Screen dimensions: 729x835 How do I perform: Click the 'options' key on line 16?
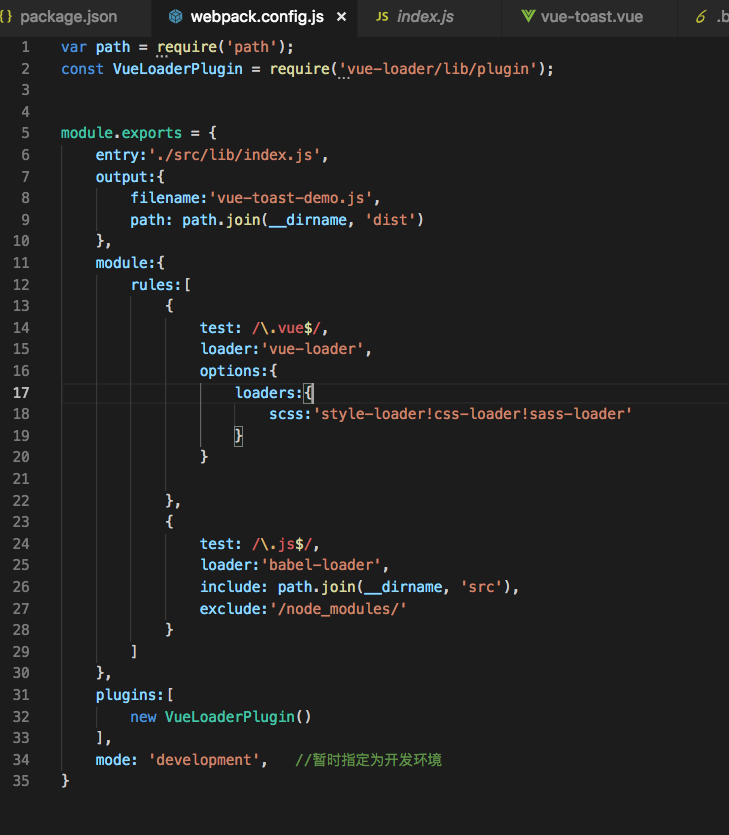[x=230, y=371]
